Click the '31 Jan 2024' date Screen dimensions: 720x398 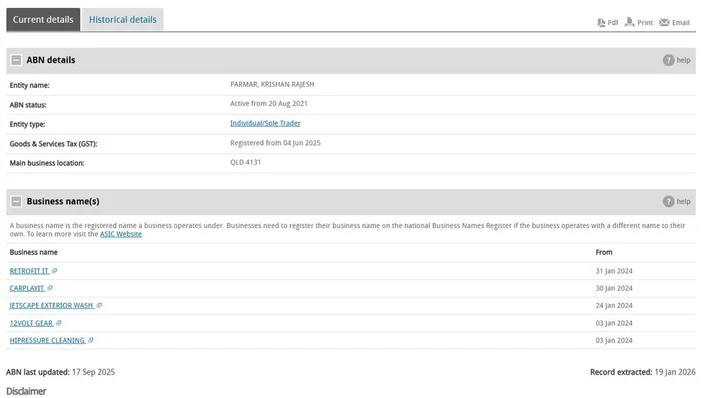(x=614, y=271)
